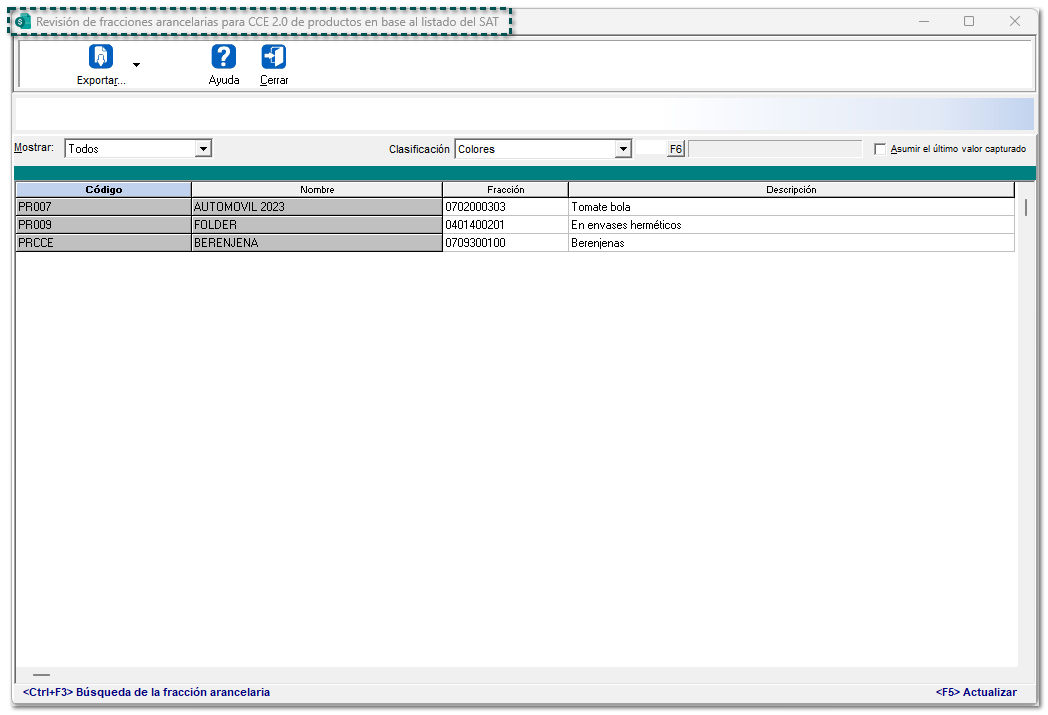Click the Descripción column header

pos(791,189)
